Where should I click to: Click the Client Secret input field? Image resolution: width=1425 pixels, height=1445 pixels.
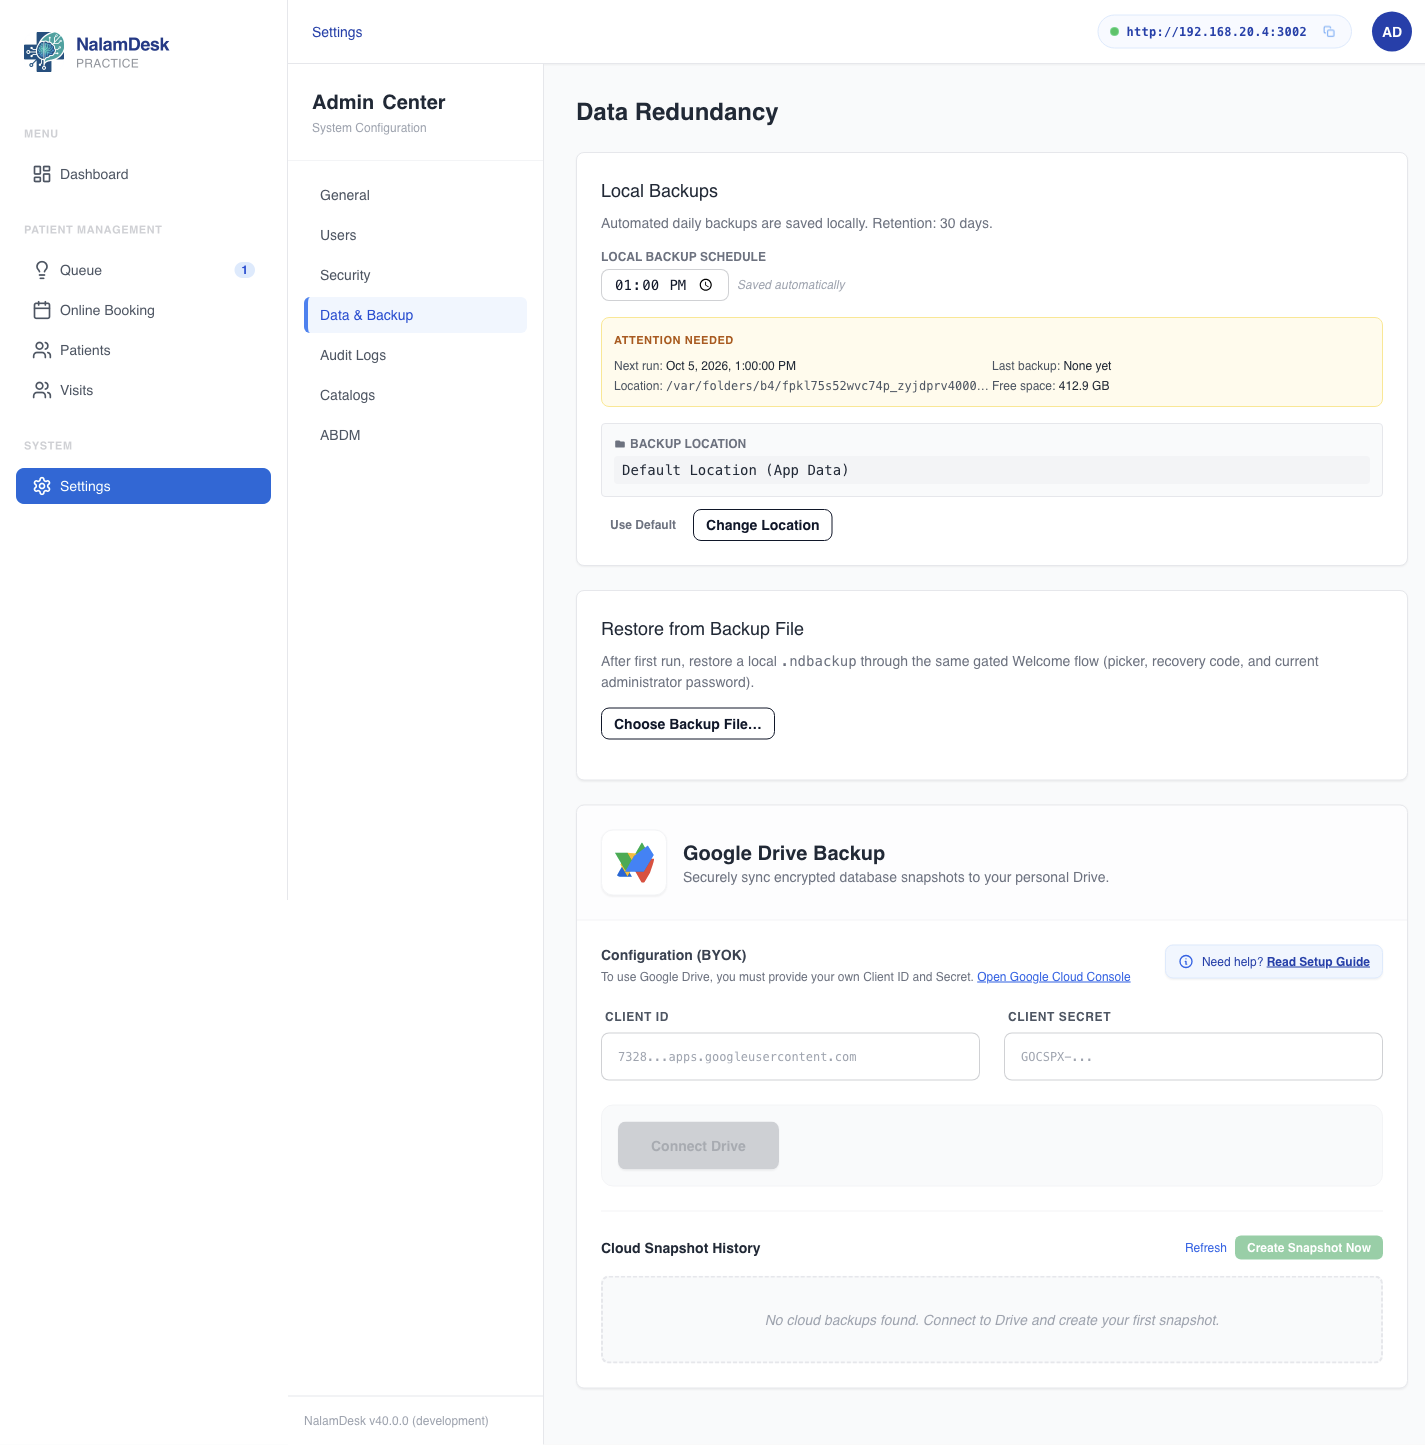click(1193, 1057)
